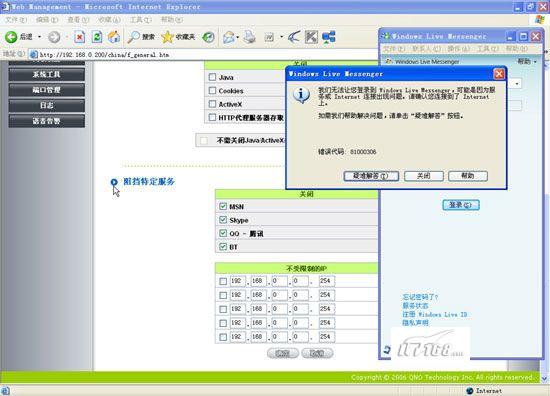Click the Mail envelope toolbar icon

[229, 37]
